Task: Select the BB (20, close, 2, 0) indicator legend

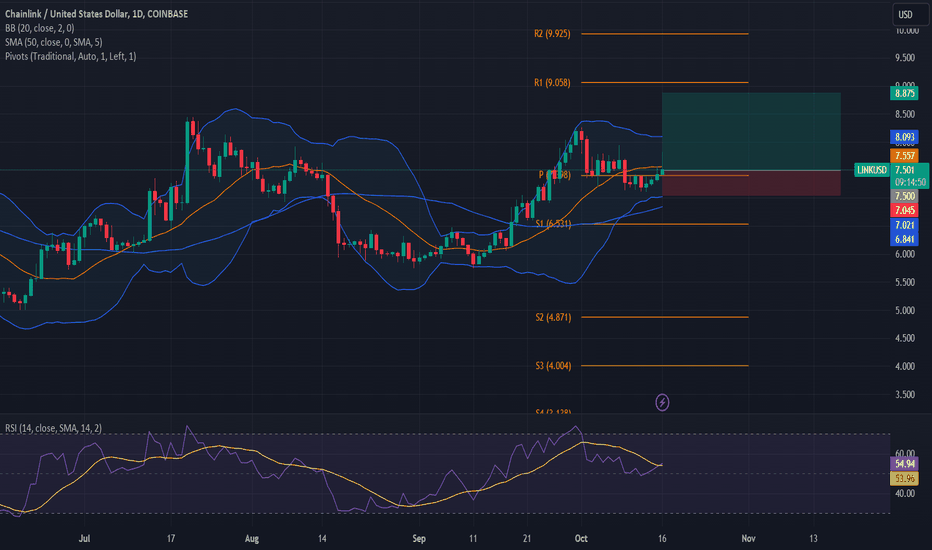Action: click(40, 28)
